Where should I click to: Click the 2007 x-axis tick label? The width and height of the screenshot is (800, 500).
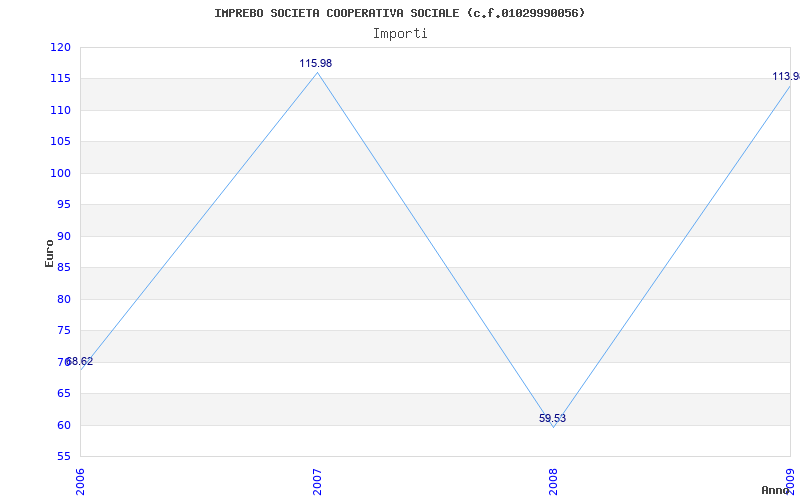(x=317, y=482)
